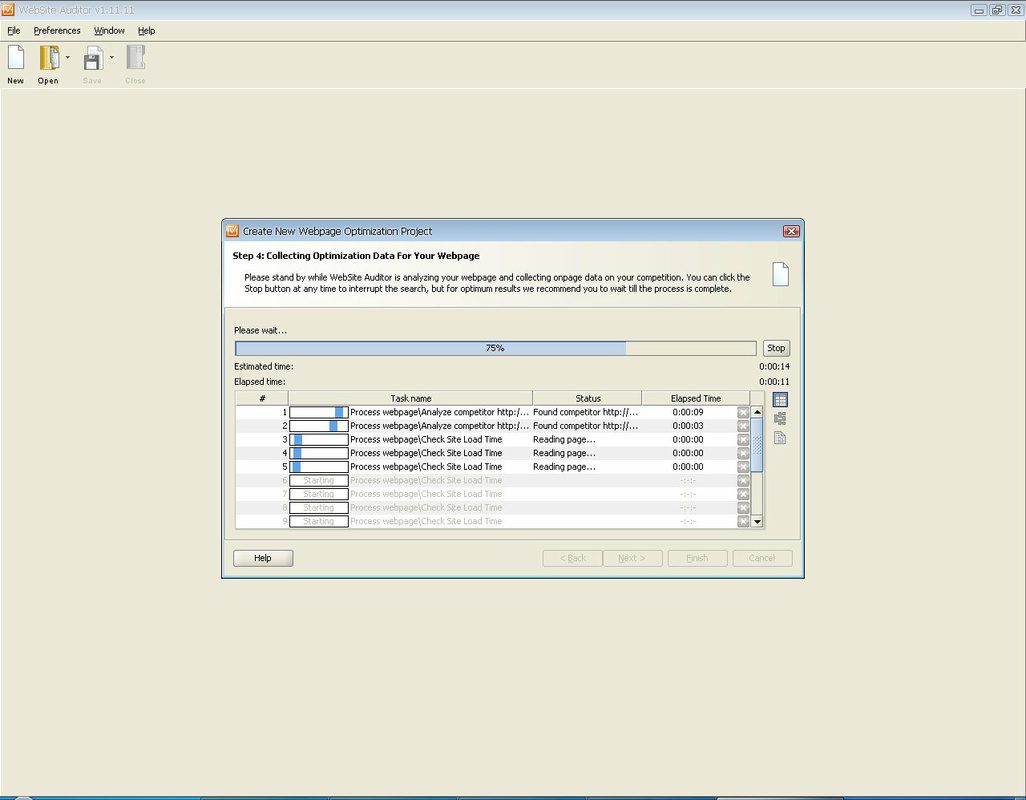Click the Cancel button in wizard
The image size is (1026, 800).
(x=762, y=558)
